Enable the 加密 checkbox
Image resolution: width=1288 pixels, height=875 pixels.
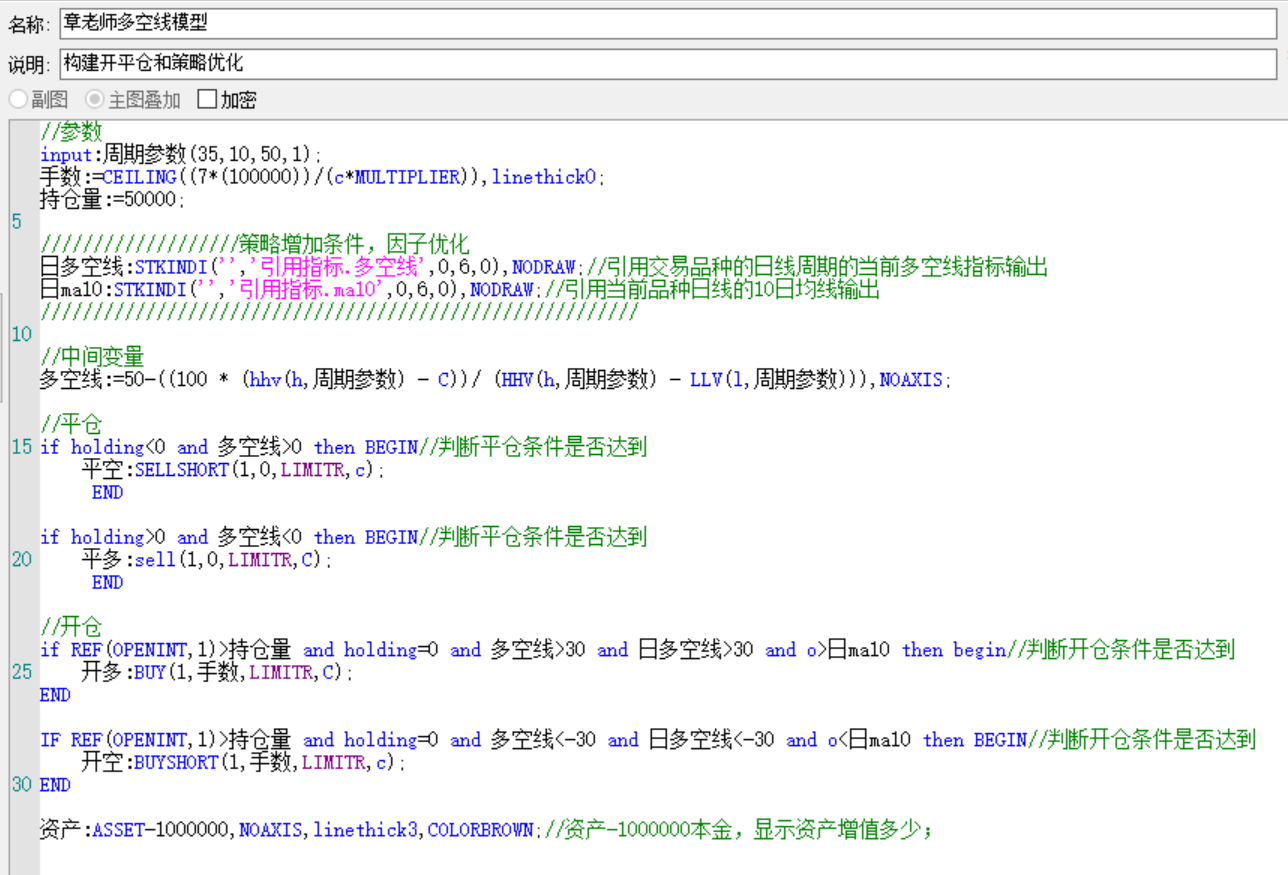207,100
